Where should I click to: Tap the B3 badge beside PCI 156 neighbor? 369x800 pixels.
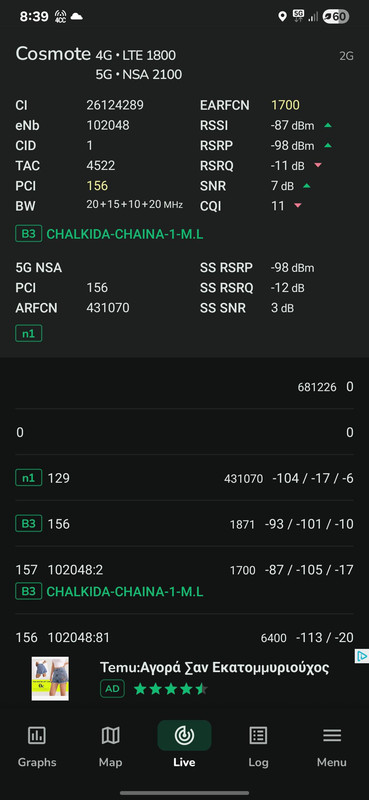(29, 523)
